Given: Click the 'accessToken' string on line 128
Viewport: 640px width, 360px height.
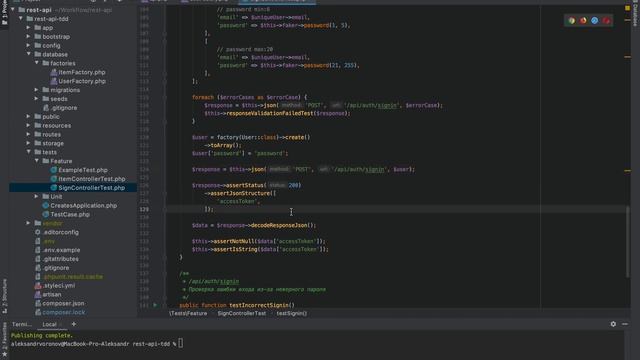Looking at the screenshot, I should [x=238, y=201].
